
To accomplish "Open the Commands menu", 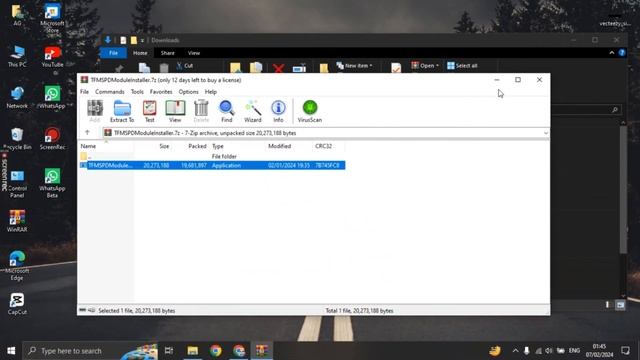I will [x=110, y=92].
